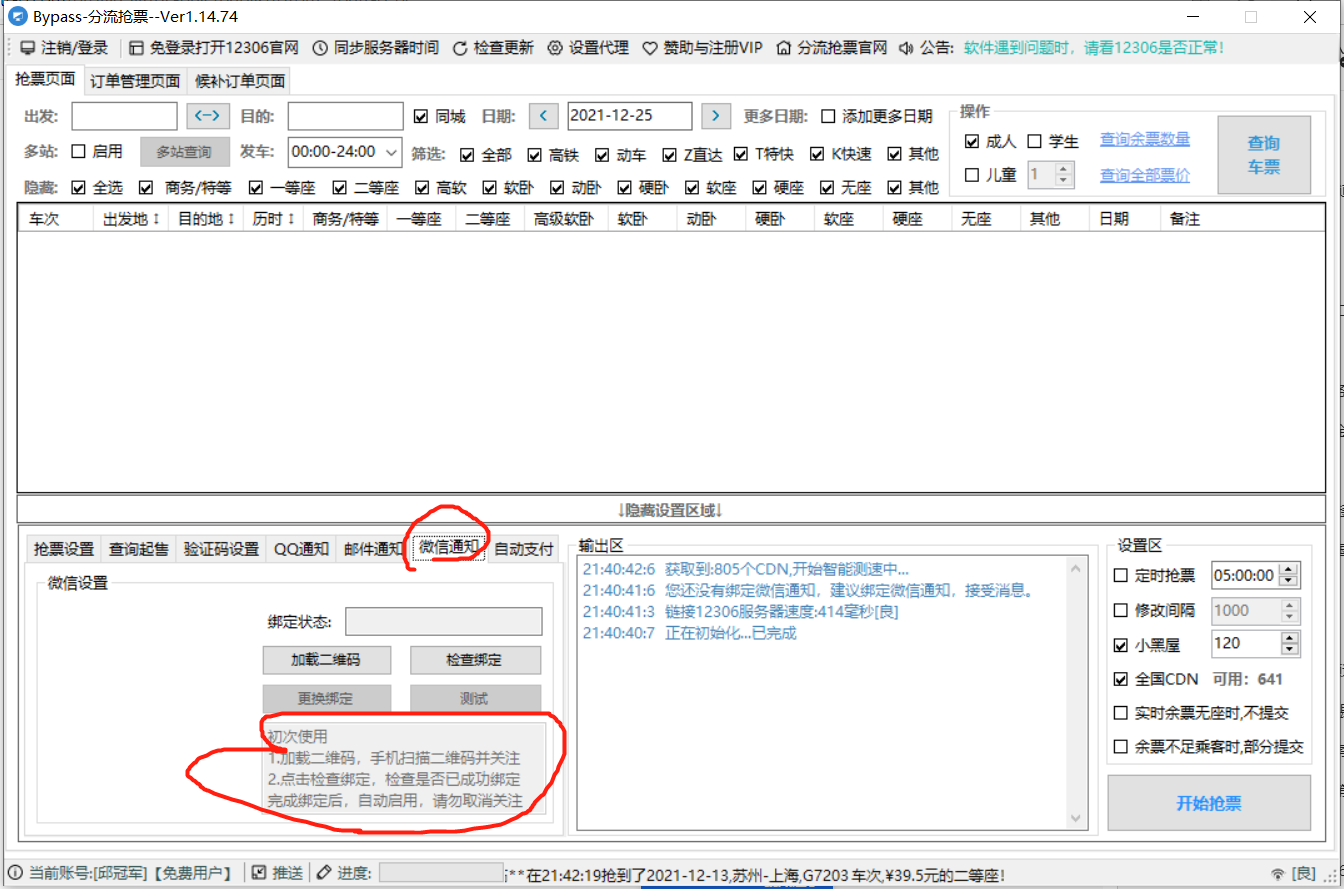The height and width of the screenshot is (889, 1344).
Task: Open 设置代理 gear icon
Action: (x=555, y=48)
